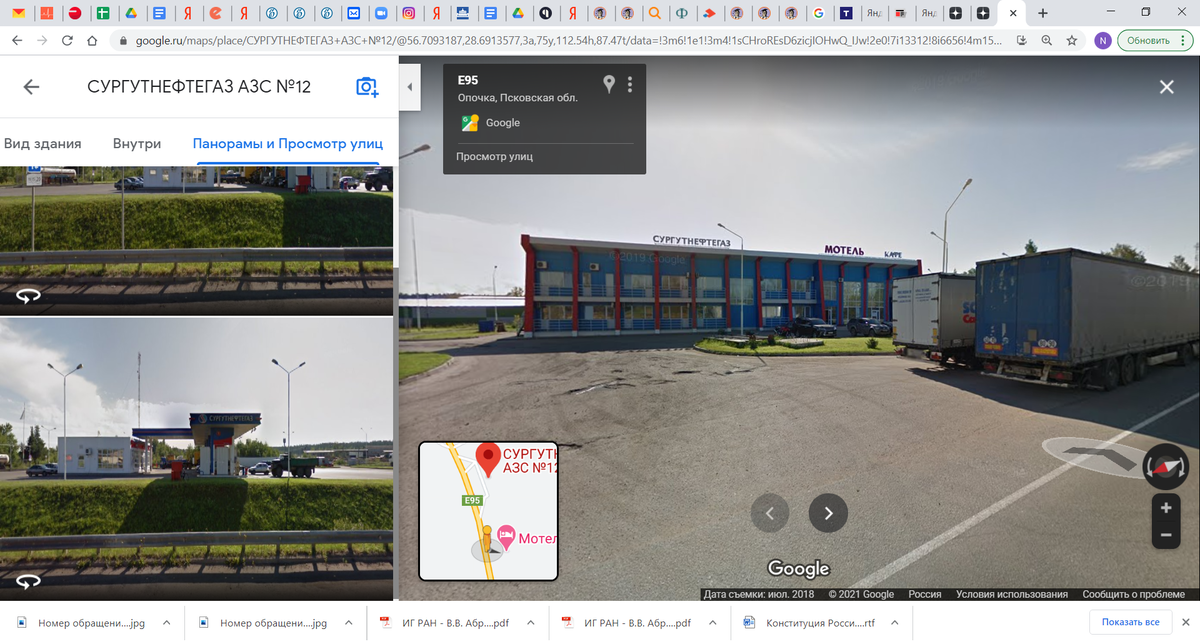Open Условия использования link
This screenshot has width=1200, height=644.
[x=1012, y=594]
